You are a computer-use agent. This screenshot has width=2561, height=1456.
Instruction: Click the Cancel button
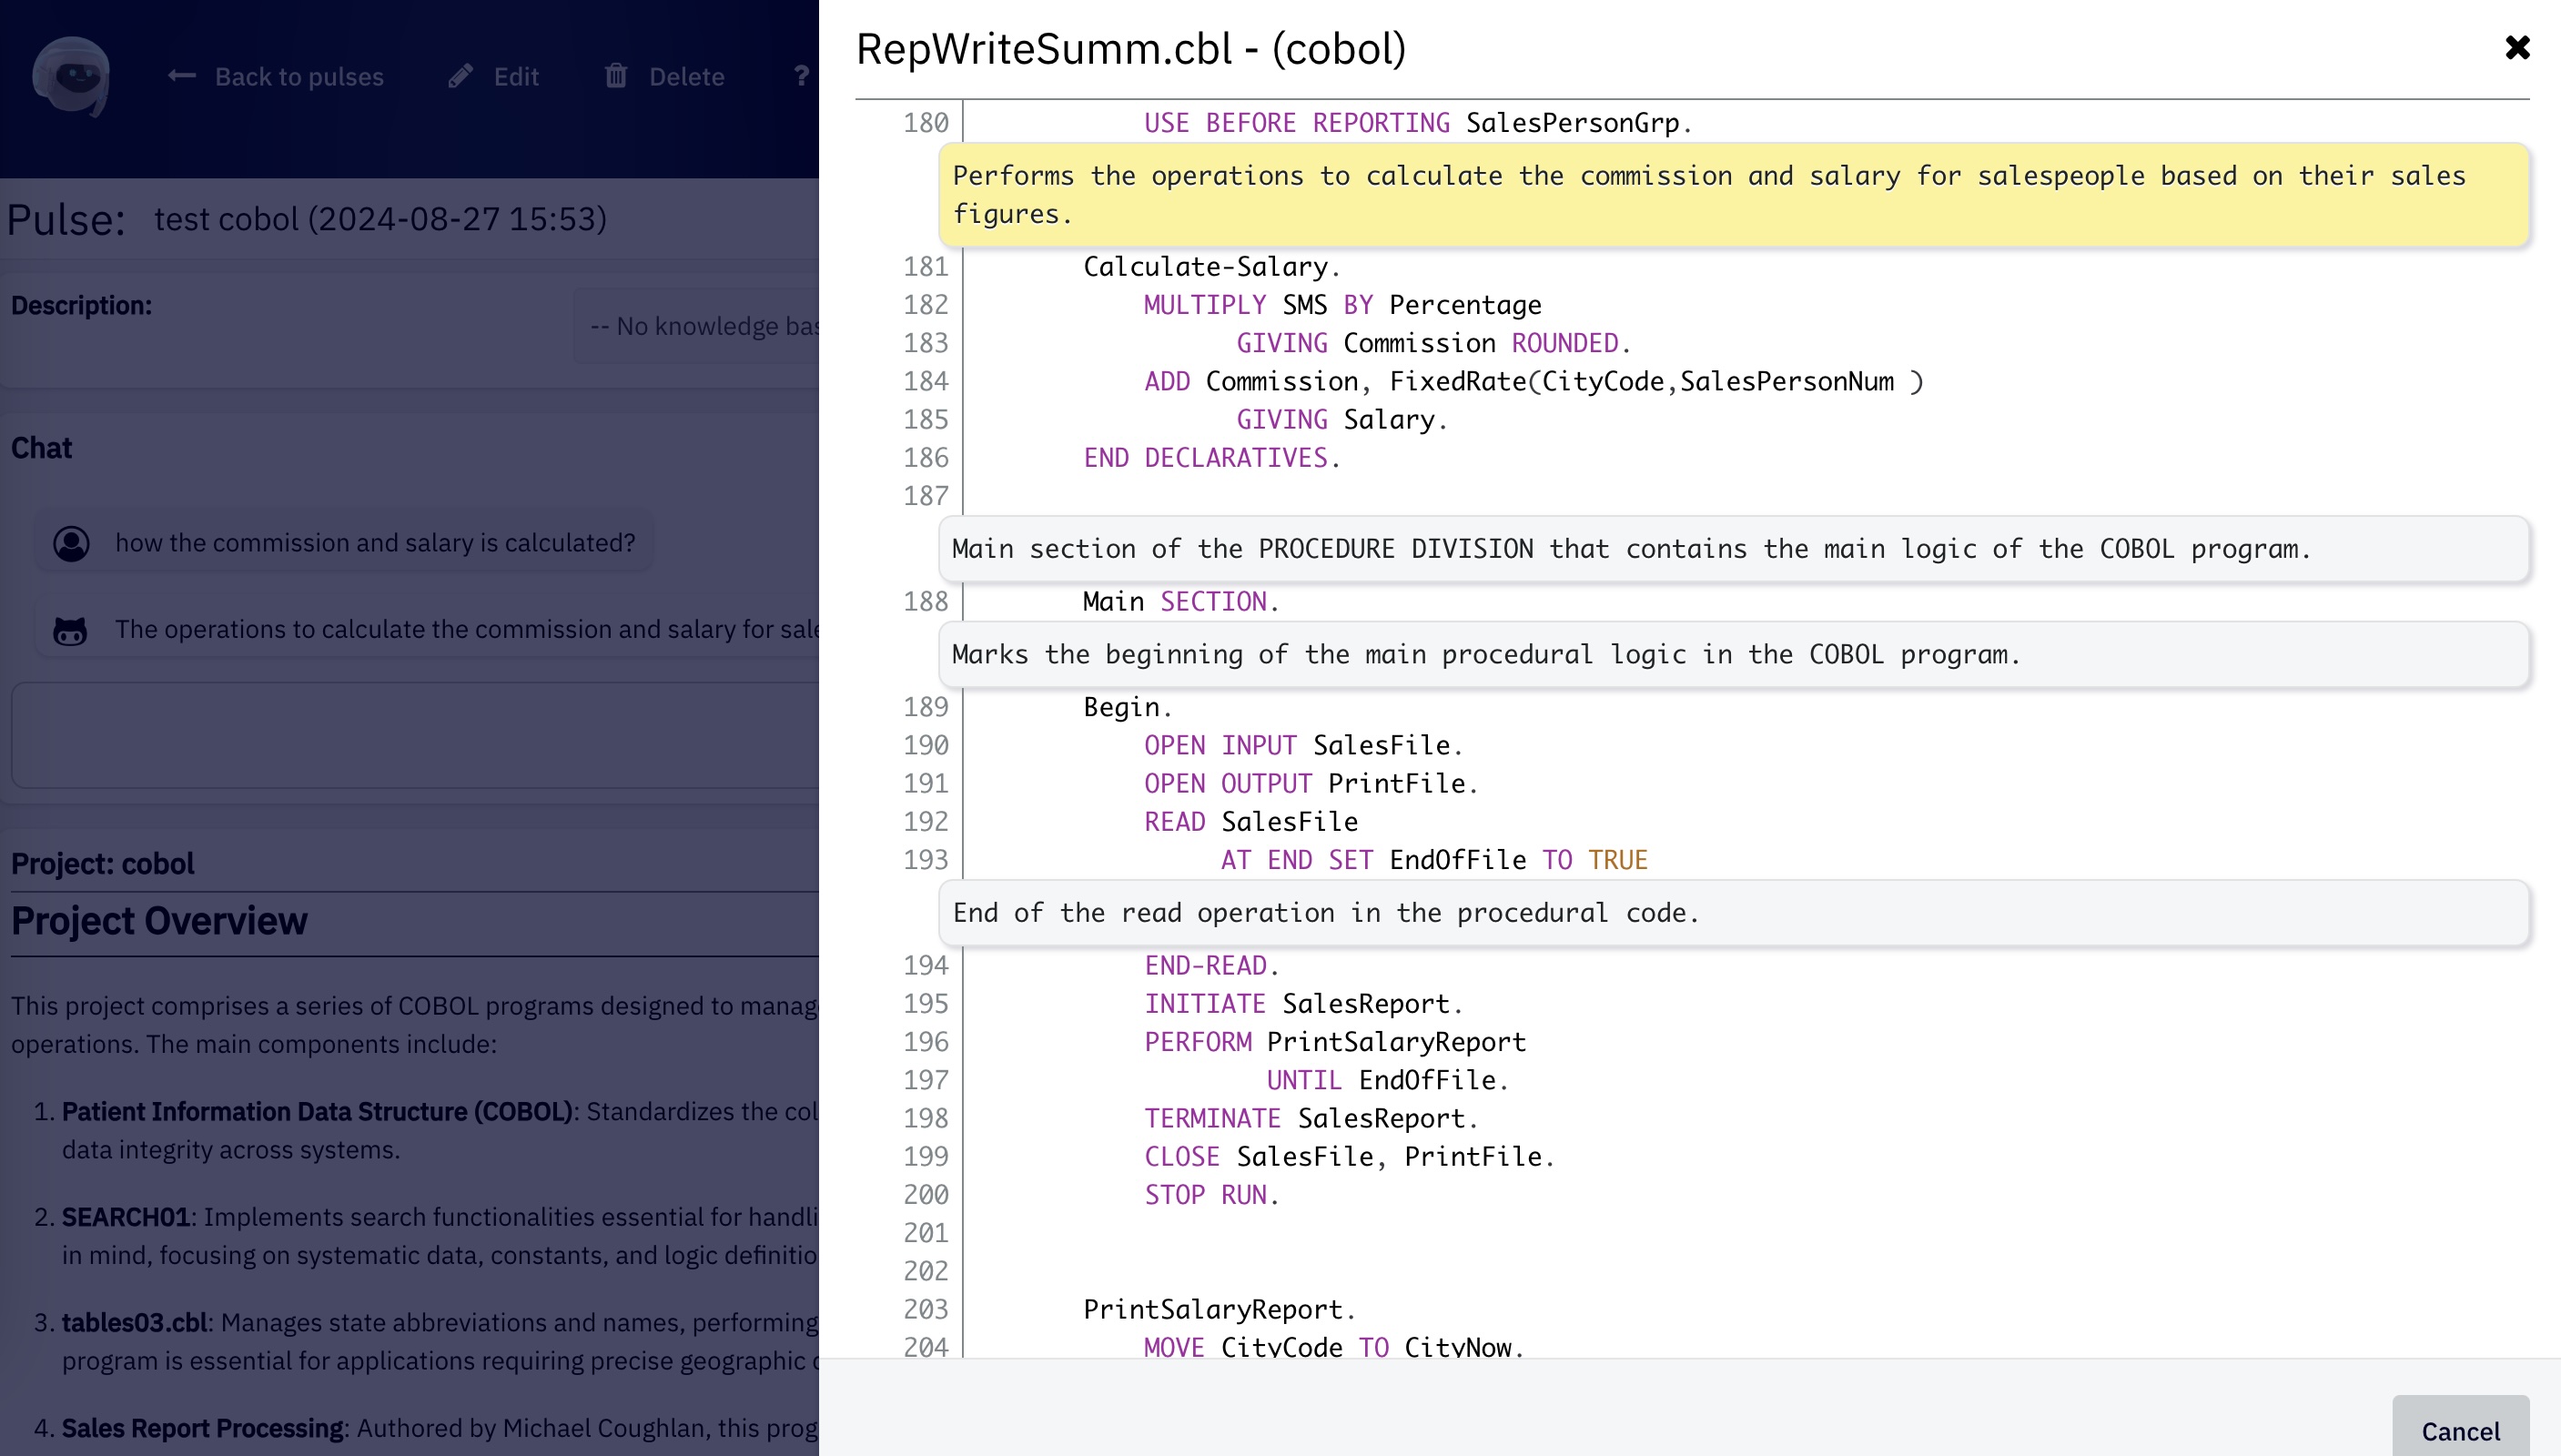(2460, 1429)
